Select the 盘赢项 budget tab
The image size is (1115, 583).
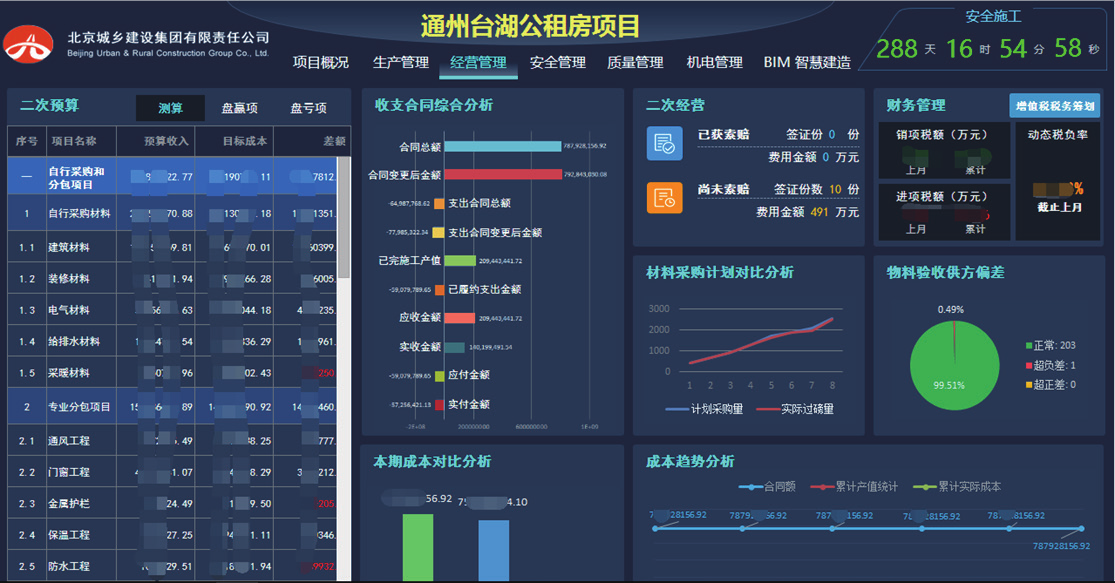[239, 108]
